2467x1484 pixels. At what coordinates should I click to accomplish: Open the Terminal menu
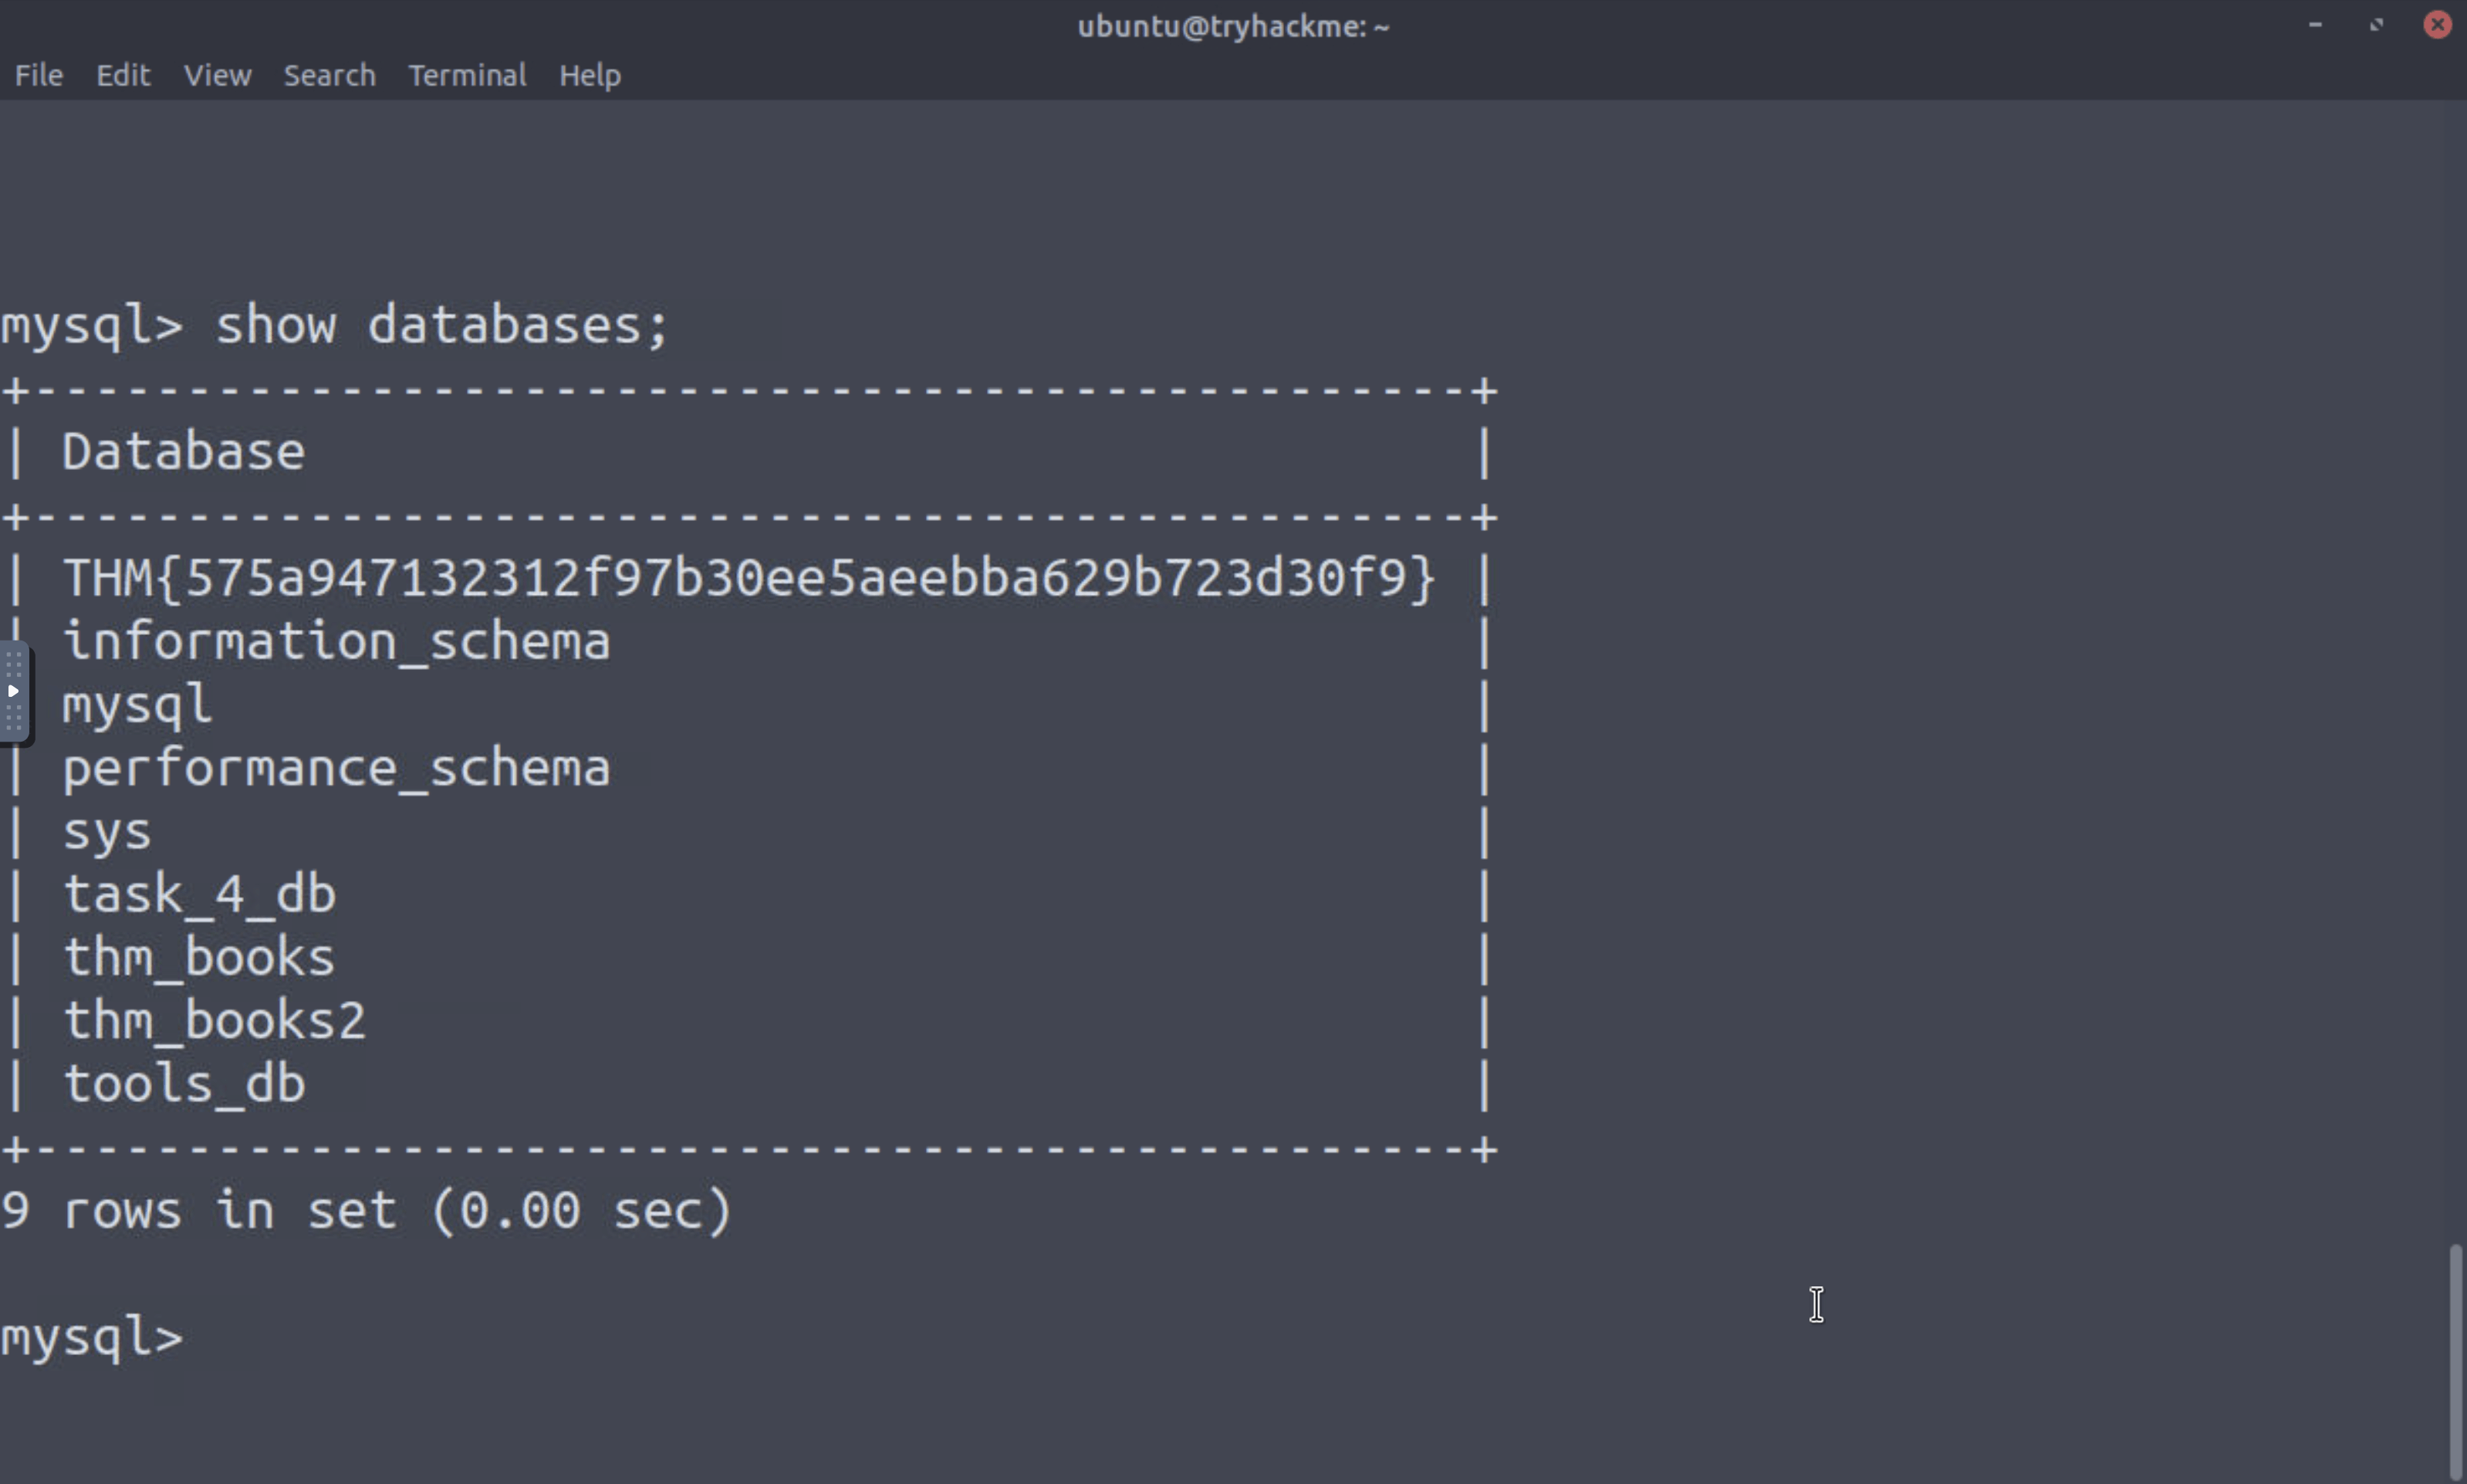(467, 75)
